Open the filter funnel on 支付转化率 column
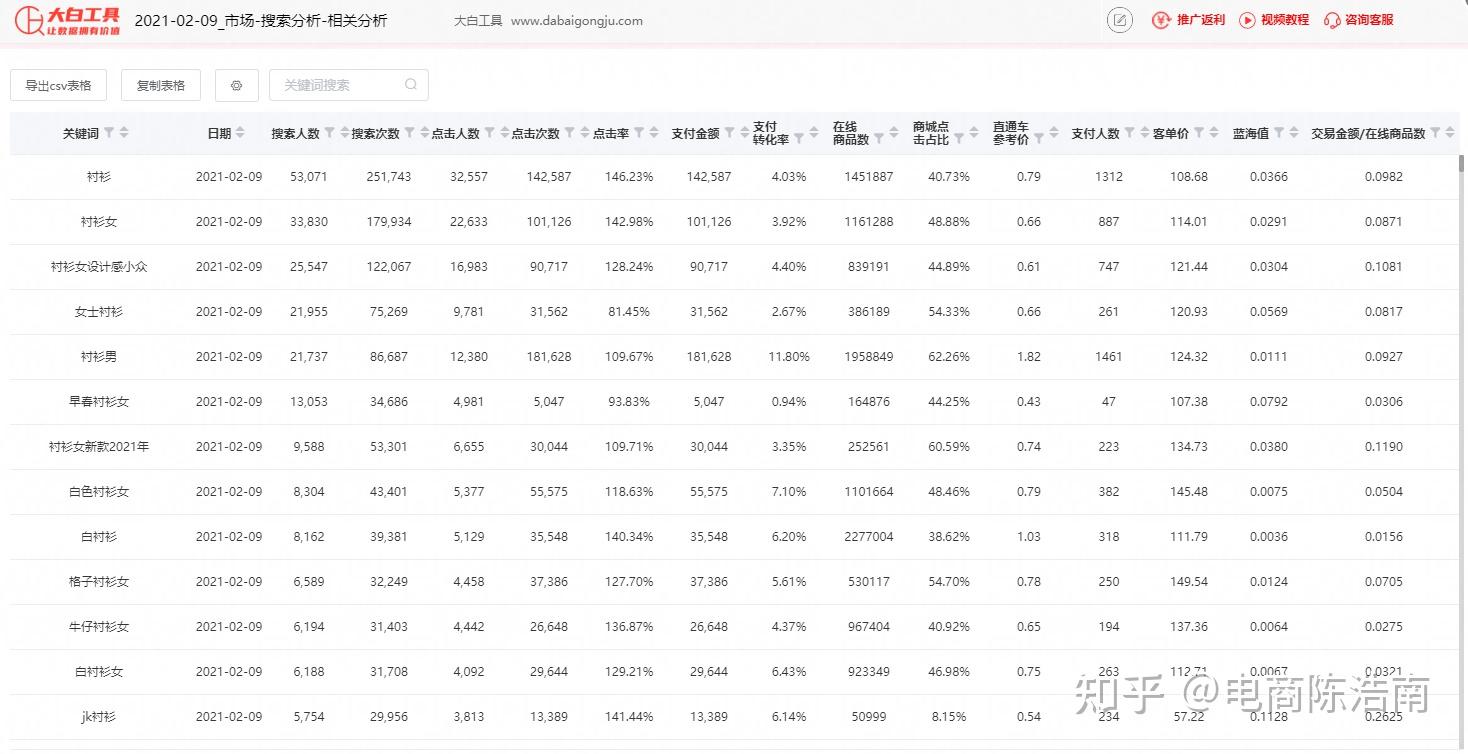The height and width of the screenshot is (754, 1468). coord(799,137)
